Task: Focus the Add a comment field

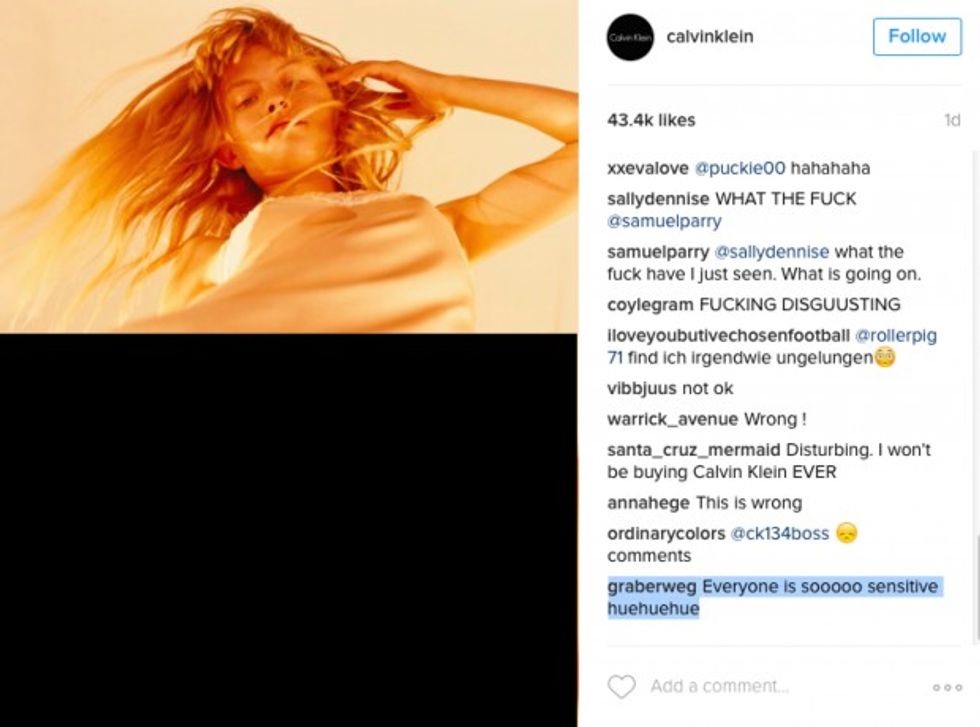Action: (719, 686)
